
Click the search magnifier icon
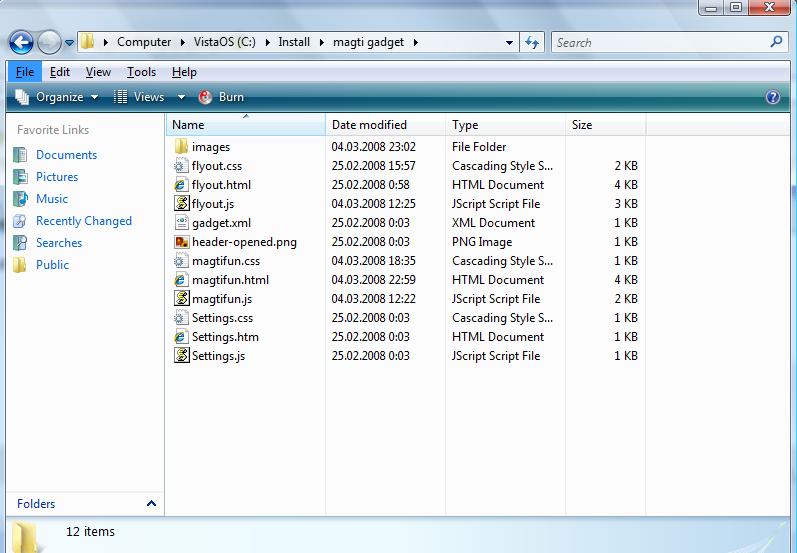coord(776,42)
